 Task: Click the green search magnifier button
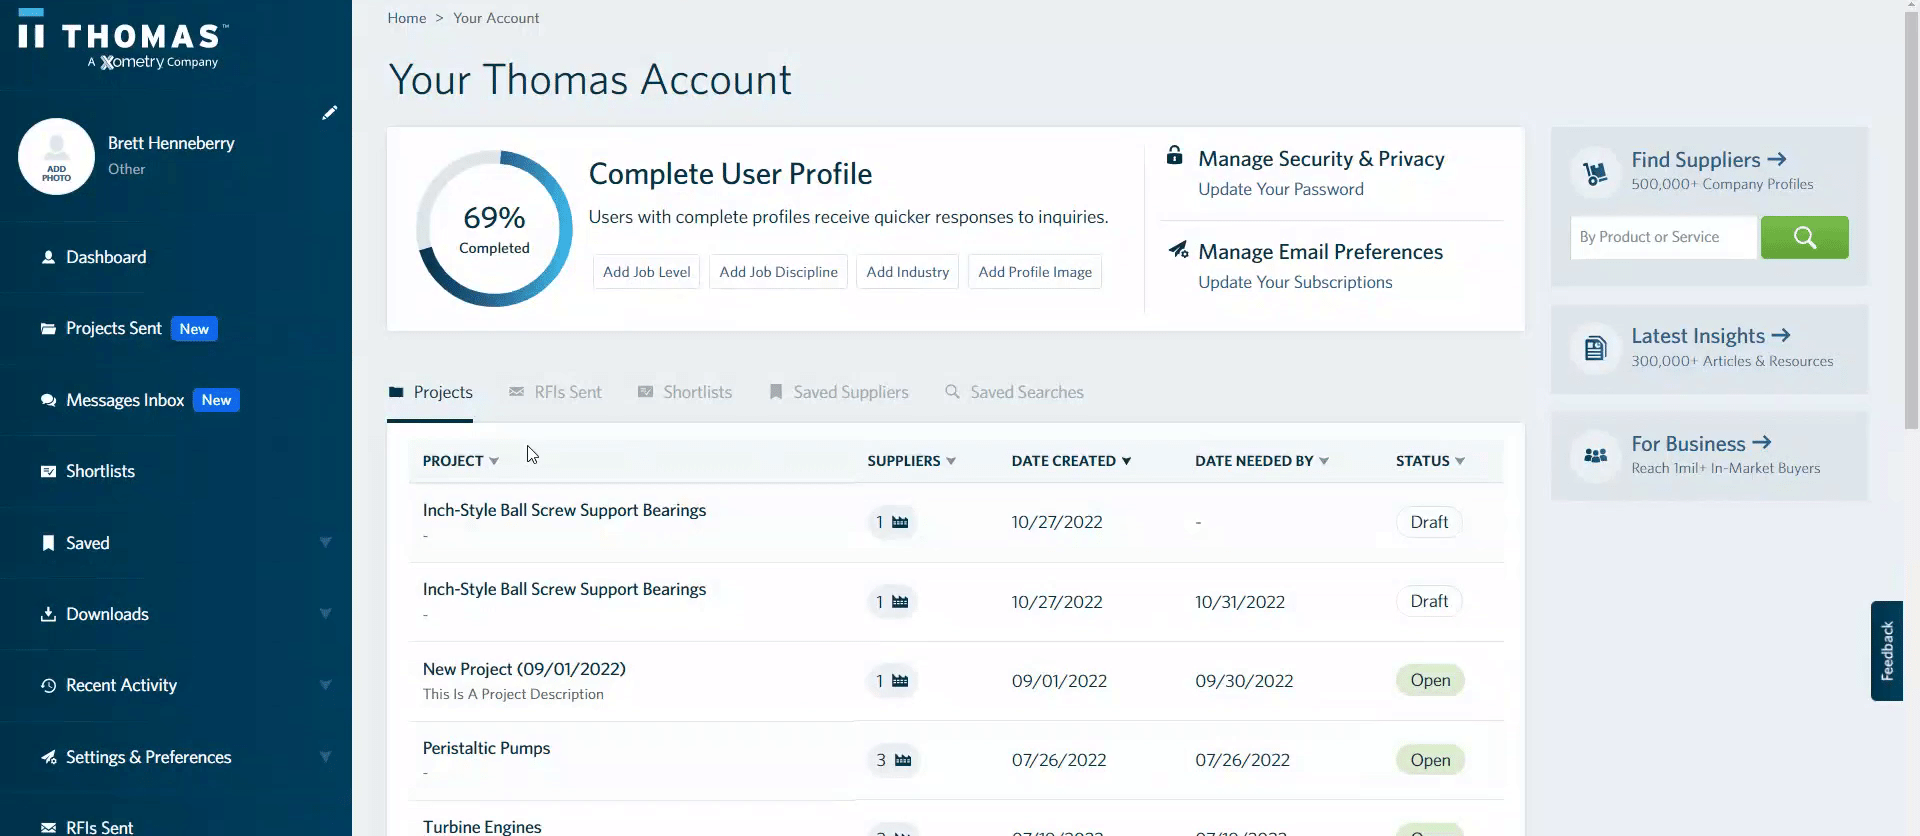[1804, 237]
